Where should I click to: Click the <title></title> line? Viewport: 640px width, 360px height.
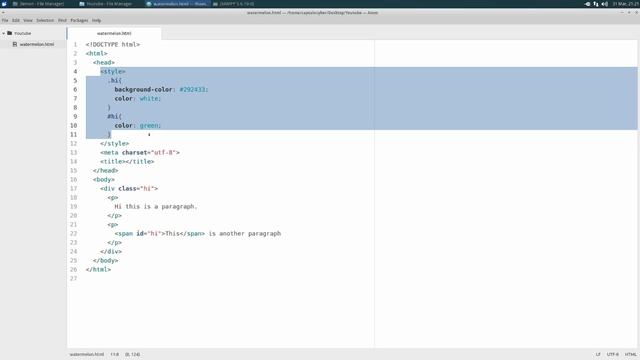[x=127, y=162]
